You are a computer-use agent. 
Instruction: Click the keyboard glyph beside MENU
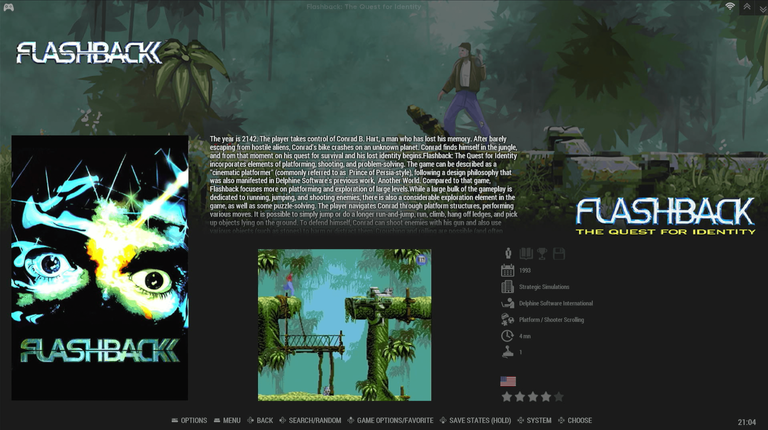(x=217, y=420)
